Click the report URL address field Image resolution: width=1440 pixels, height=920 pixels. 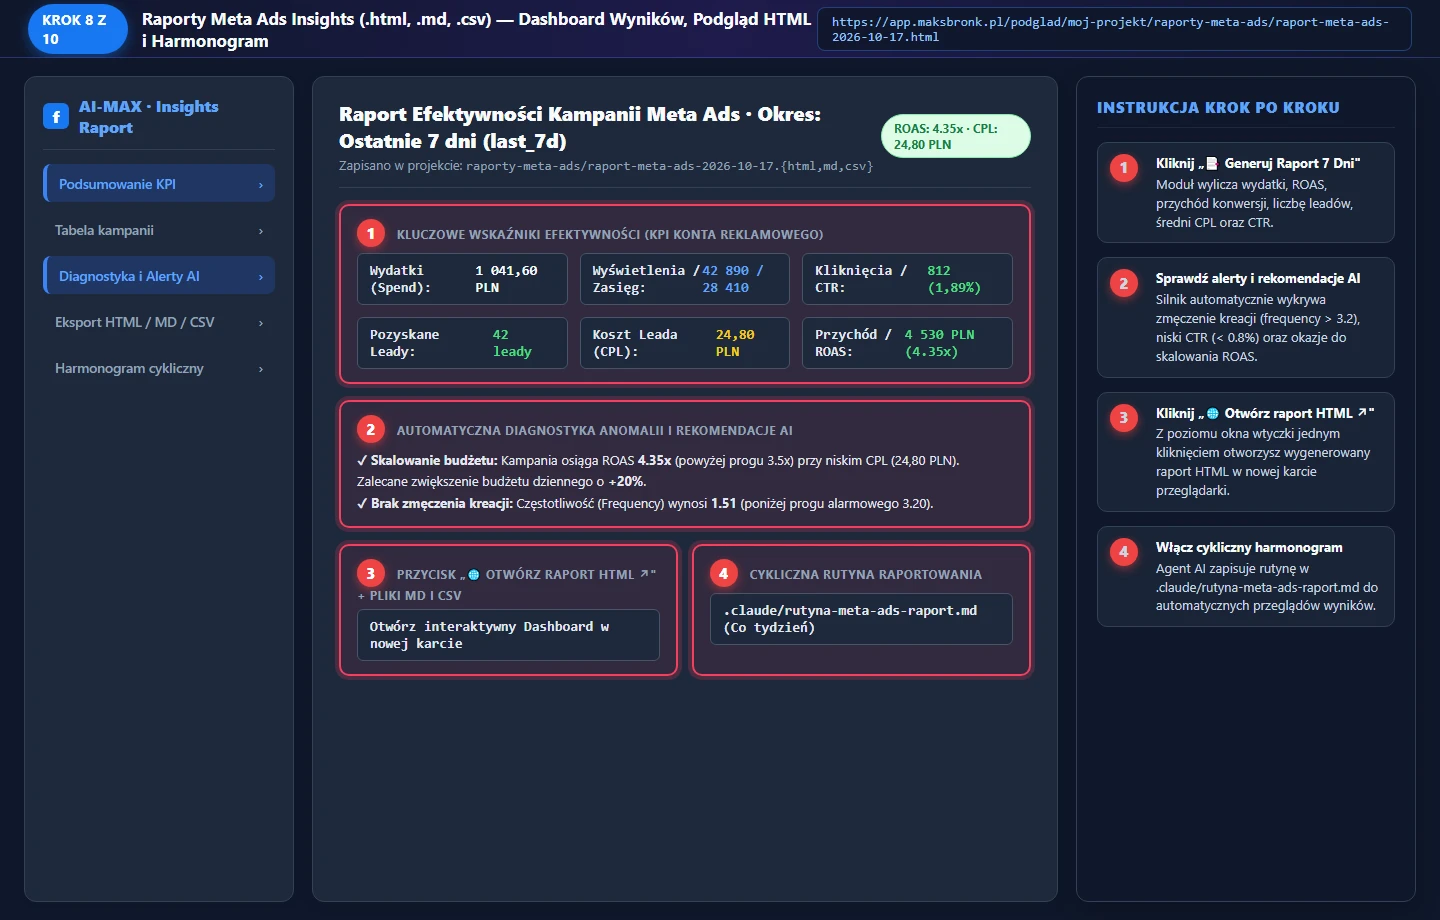point(1114,29)
